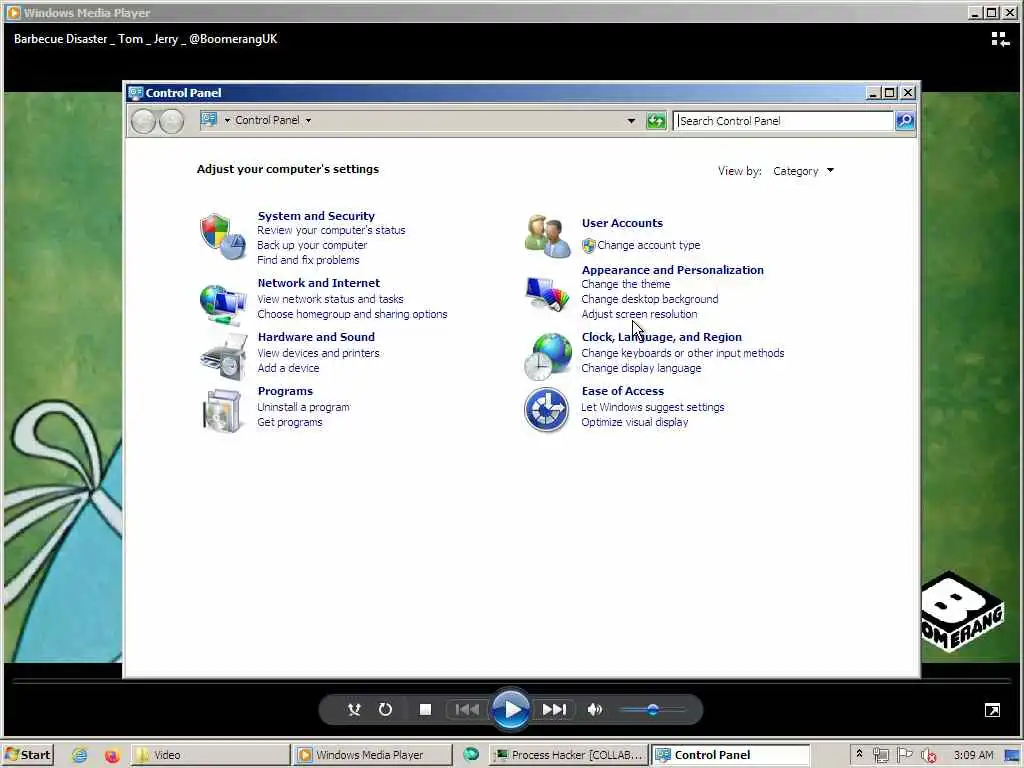Toggle repeat in Windows Media Player
The image size is (1024, 768).
[385, 709]
